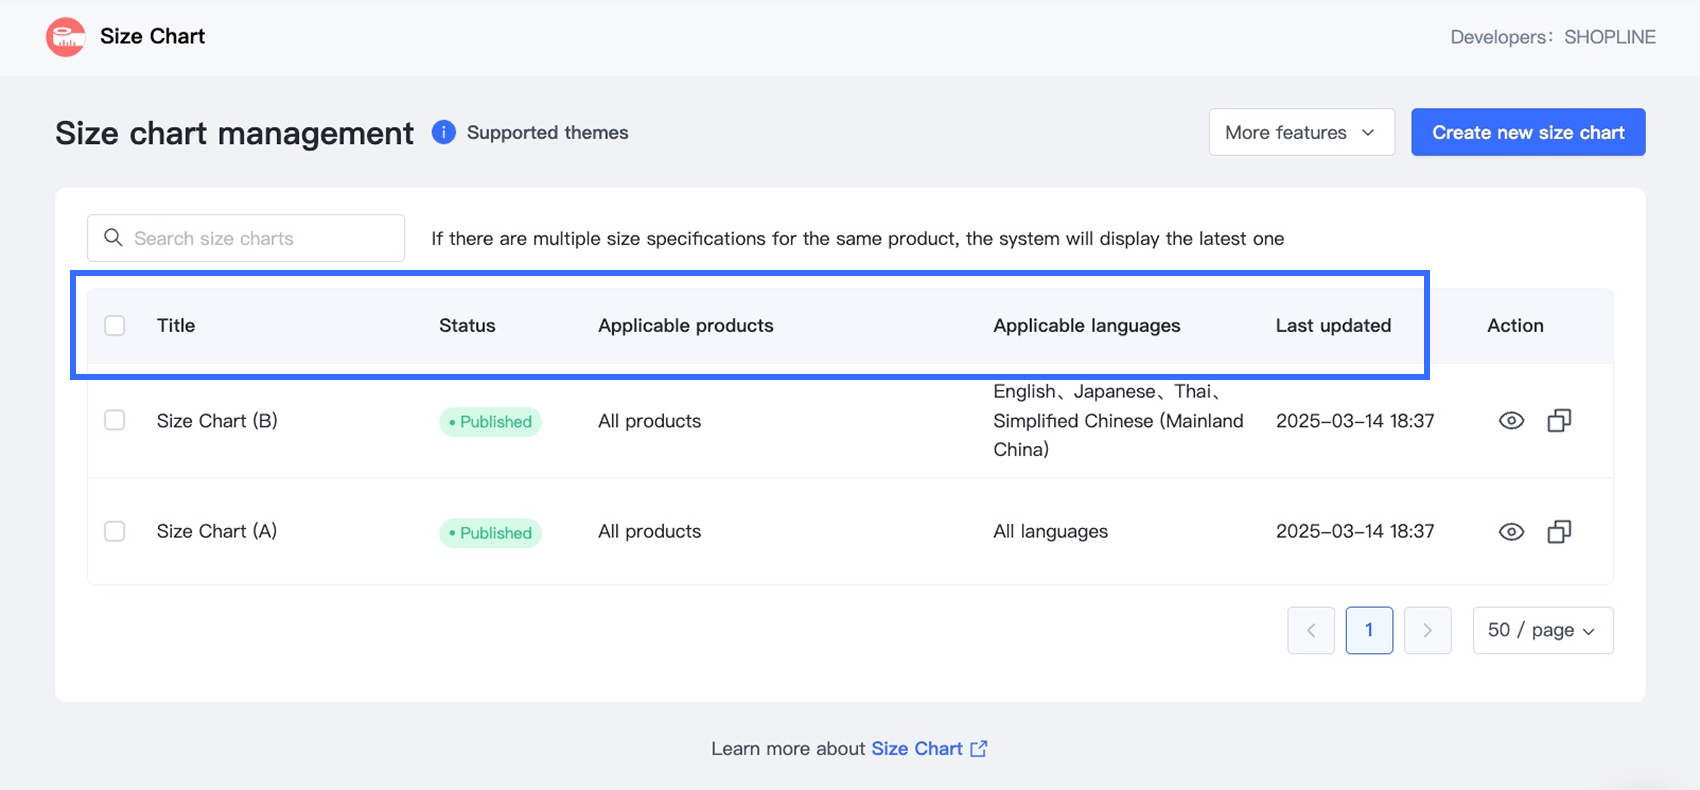
Task: Preview Size Chart (B) with eye icon
Action: [x=1511, y=421]
